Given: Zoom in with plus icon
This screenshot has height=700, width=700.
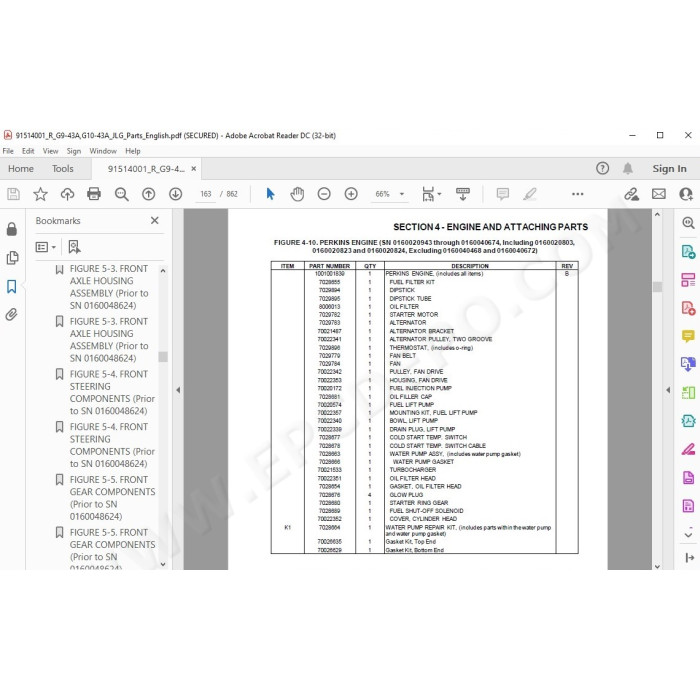Looking at the screenshot, I should pos(351,194).
